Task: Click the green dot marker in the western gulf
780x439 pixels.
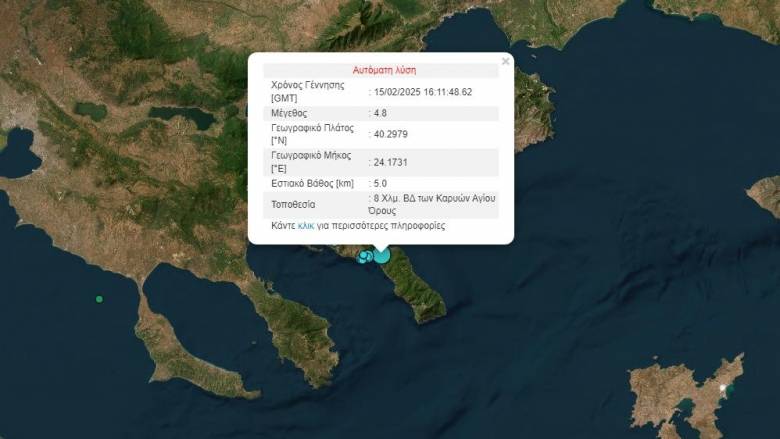Action: pos(99,299)
